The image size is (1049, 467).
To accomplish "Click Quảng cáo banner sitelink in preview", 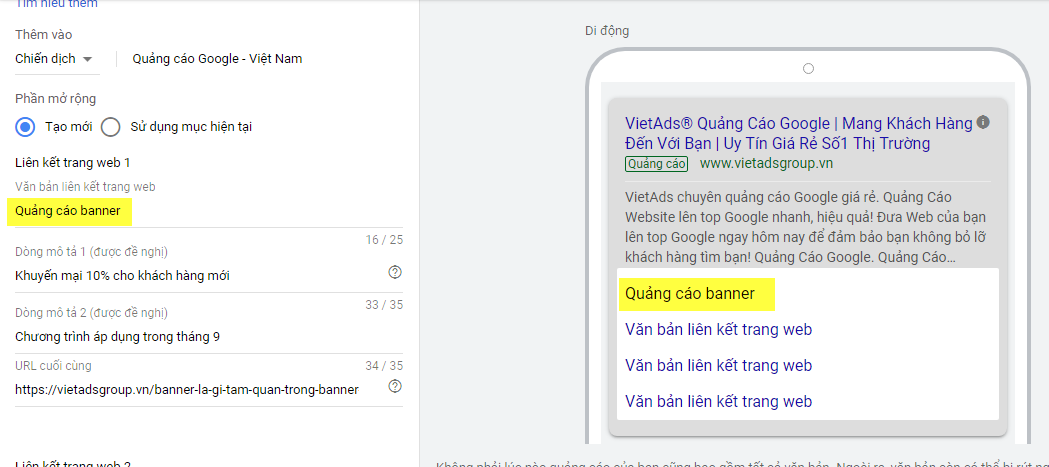I will pos(690,294).
